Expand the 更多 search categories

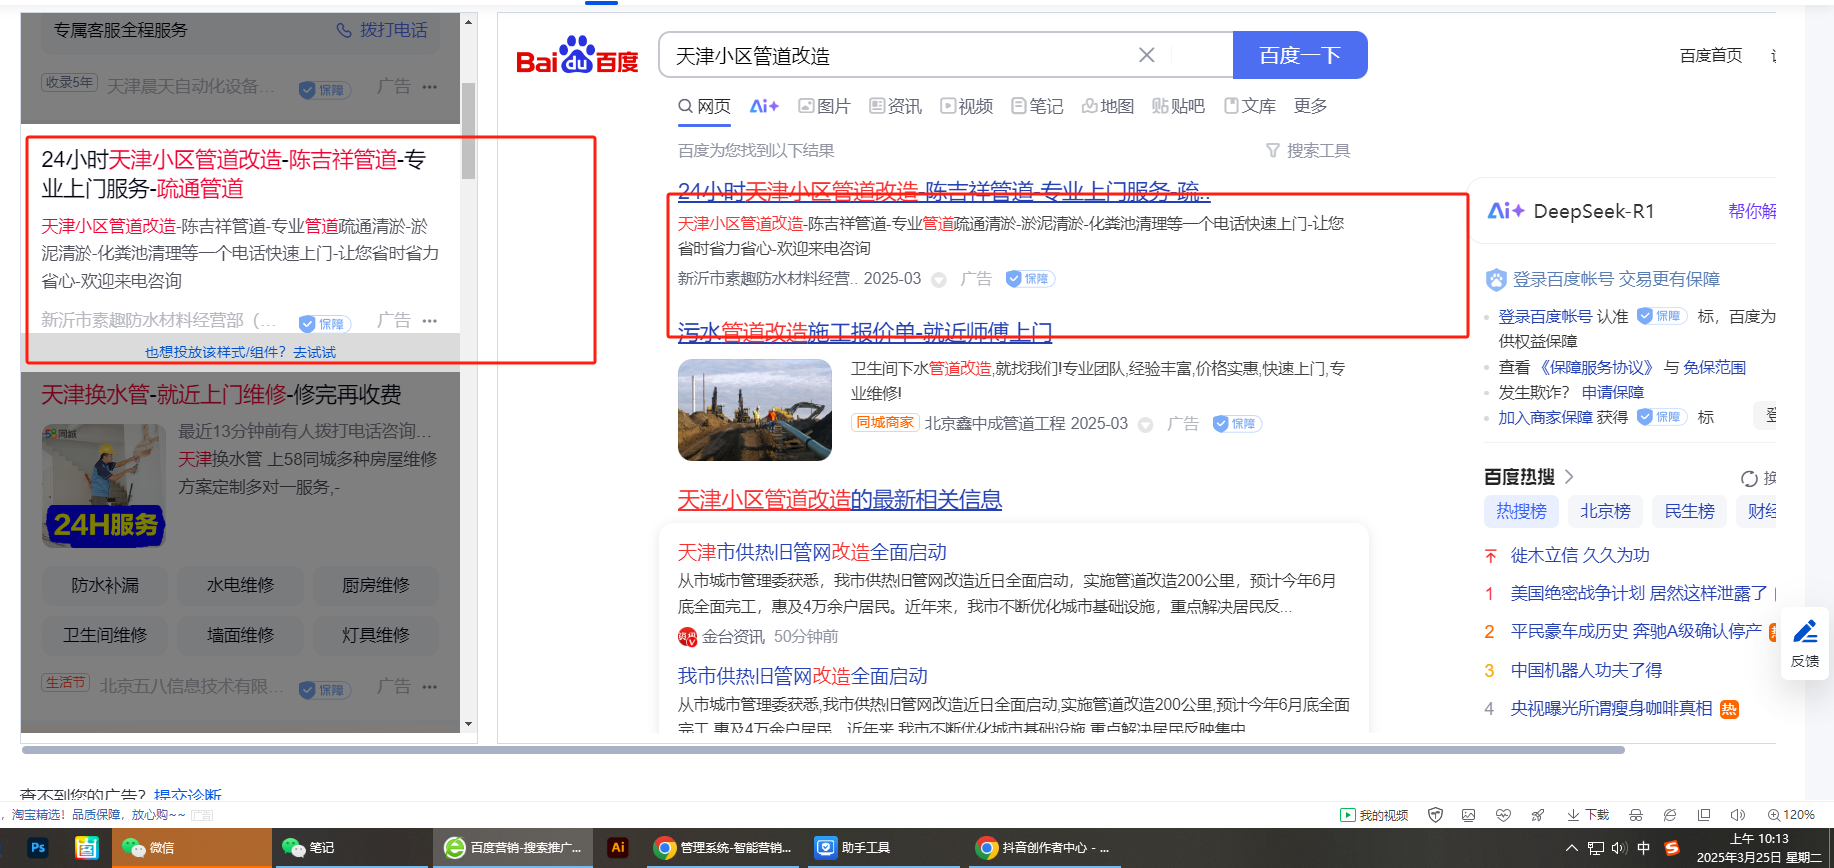coord(1310,106)
